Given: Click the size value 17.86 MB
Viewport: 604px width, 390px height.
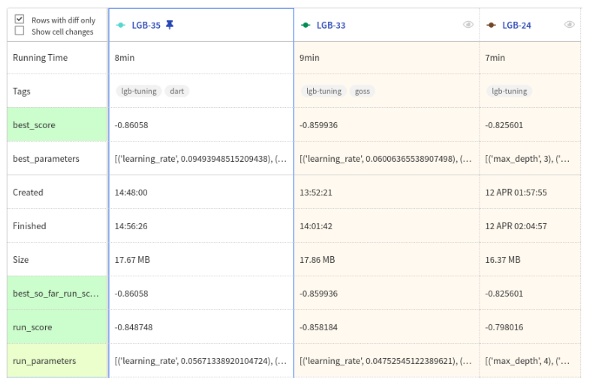Looking at the screenshot, I should tap(317, 260).
